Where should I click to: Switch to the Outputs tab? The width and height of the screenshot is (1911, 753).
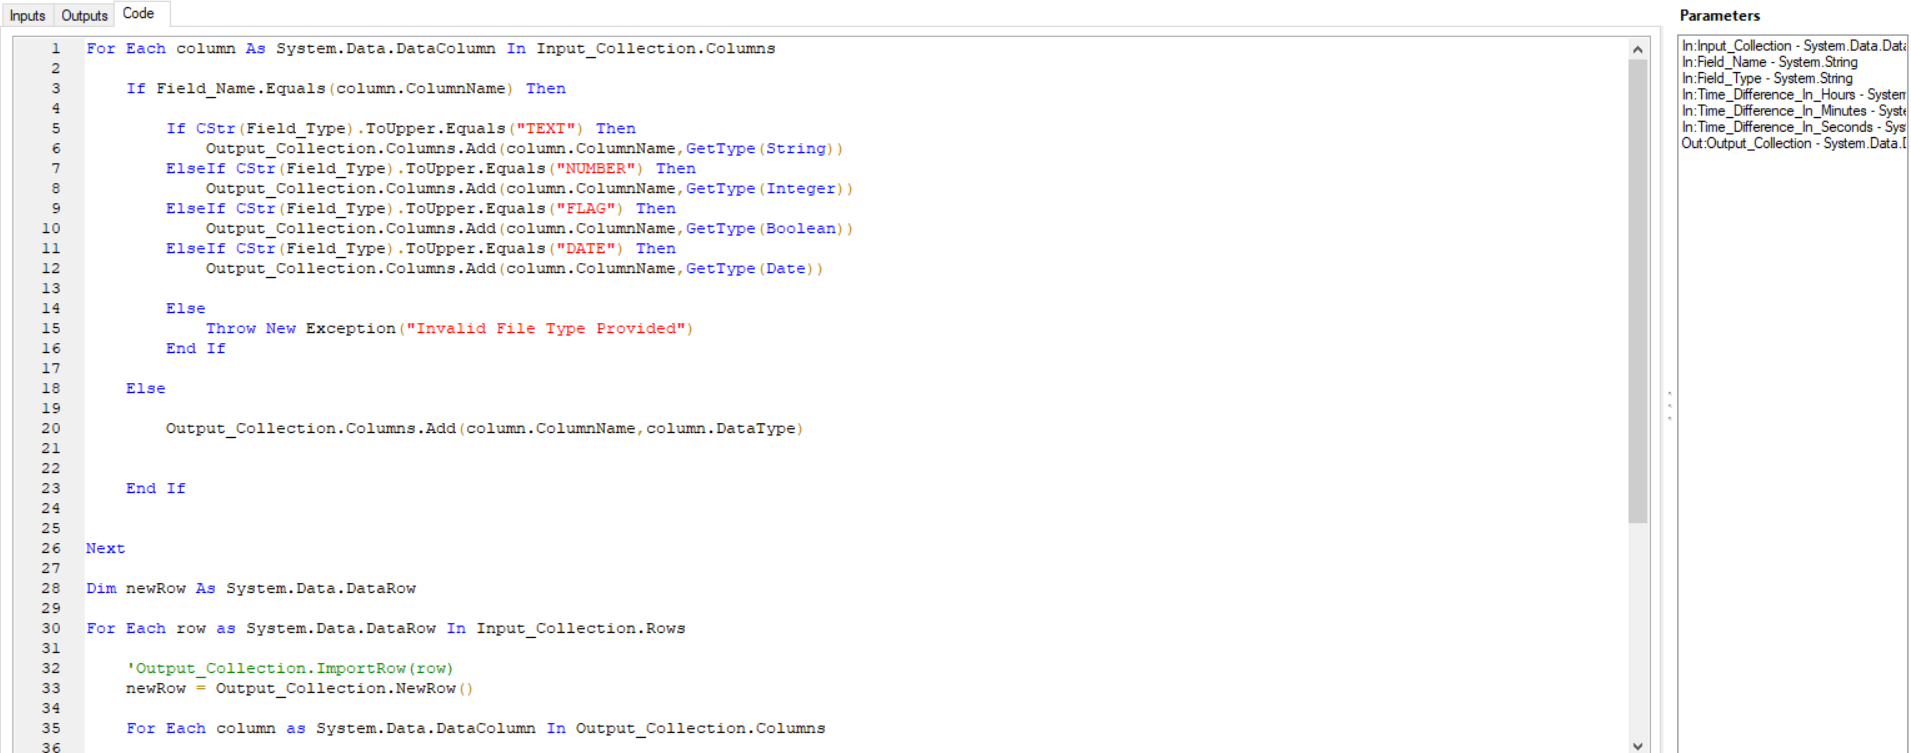click(x=84, y=15)
